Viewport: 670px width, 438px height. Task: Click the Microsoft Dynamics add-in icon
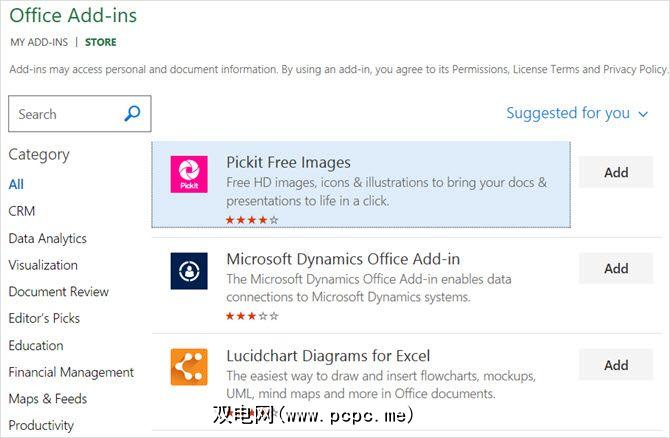[x=189, y=271]
